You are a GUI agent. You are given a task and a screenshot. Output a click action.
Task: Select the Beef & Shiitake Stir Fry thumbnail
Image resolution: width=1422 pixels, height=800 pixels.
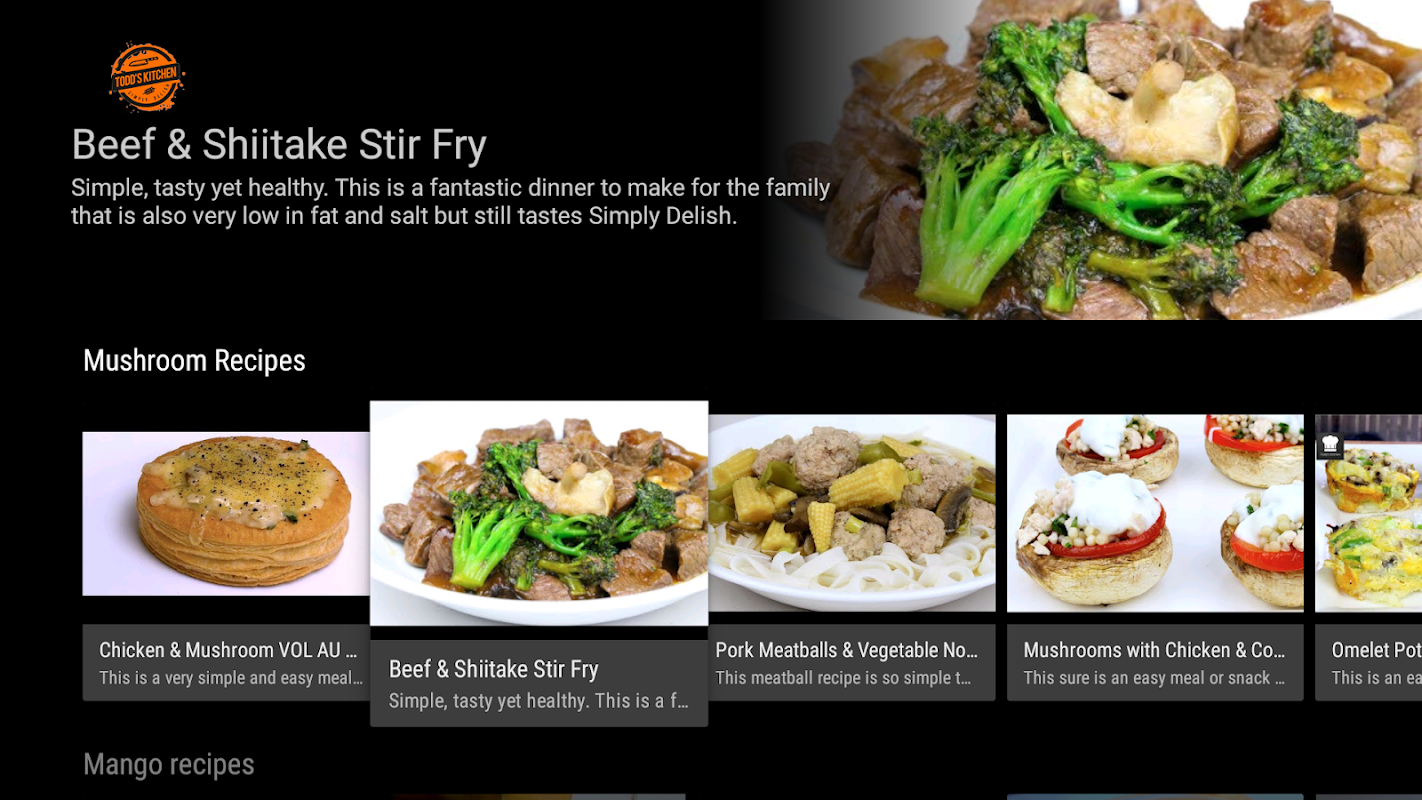pos(539,513)
